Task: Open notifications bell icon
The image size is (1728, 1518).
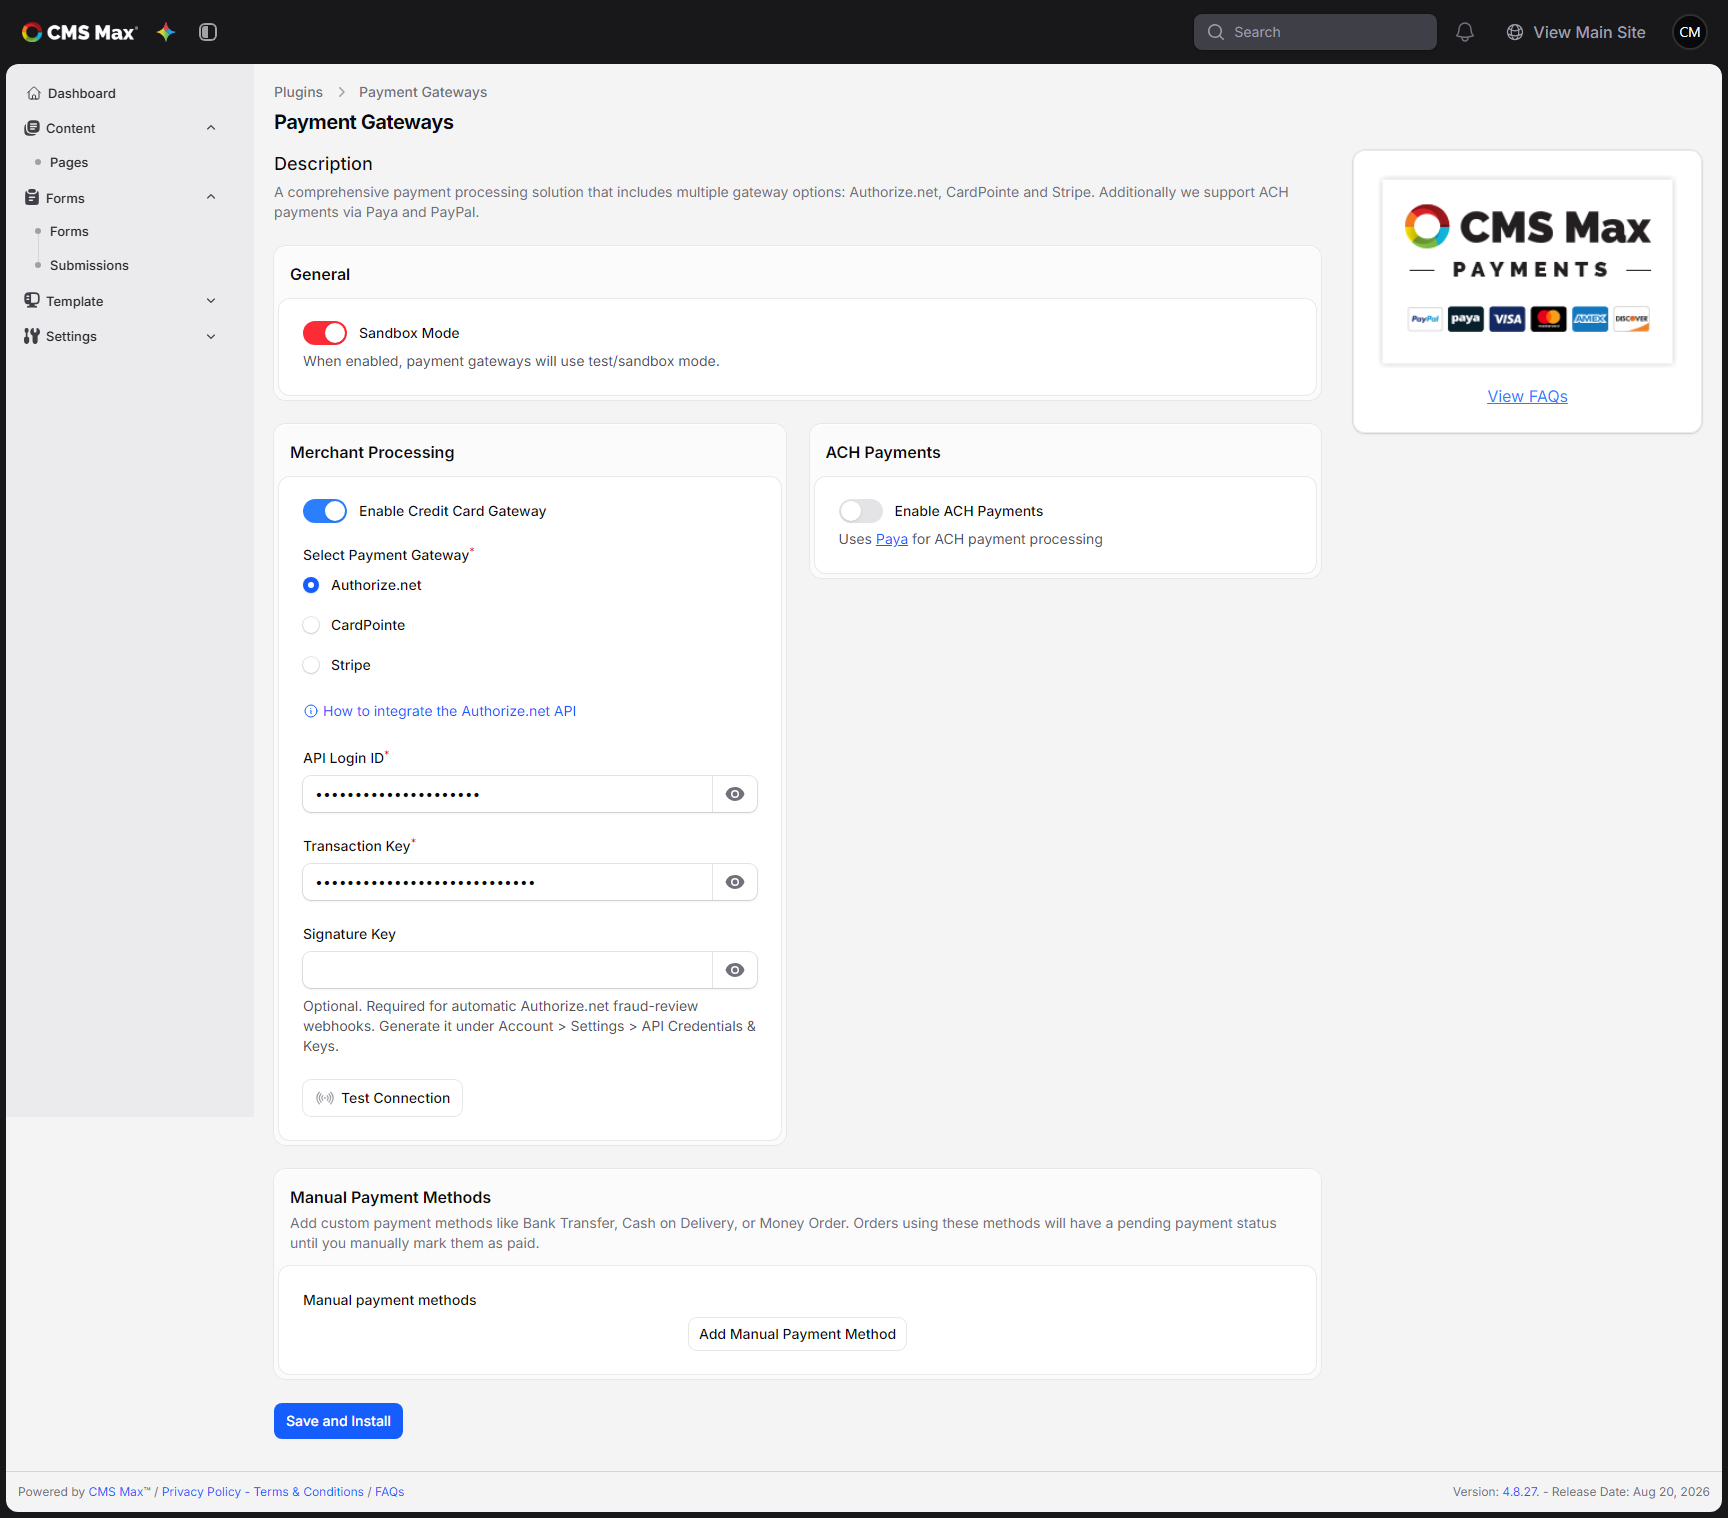Action: tap(1465, 32)
